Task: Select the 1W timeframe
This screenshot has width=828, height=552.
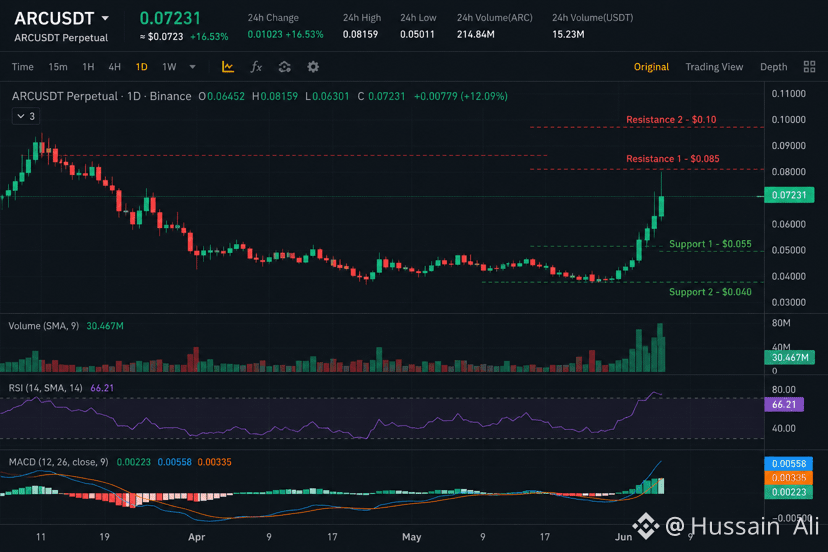Action: pyautogui.click(x=169, y=67)
